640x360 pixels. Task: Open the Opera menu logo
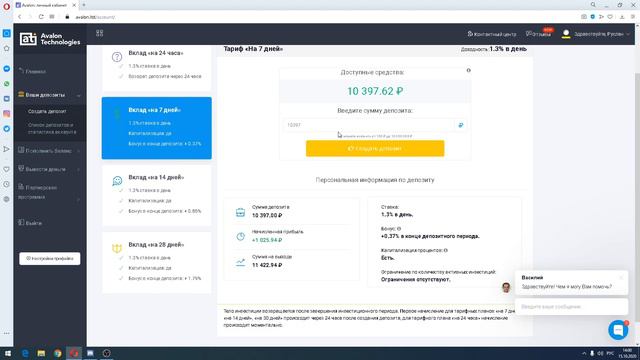[7, 6]
